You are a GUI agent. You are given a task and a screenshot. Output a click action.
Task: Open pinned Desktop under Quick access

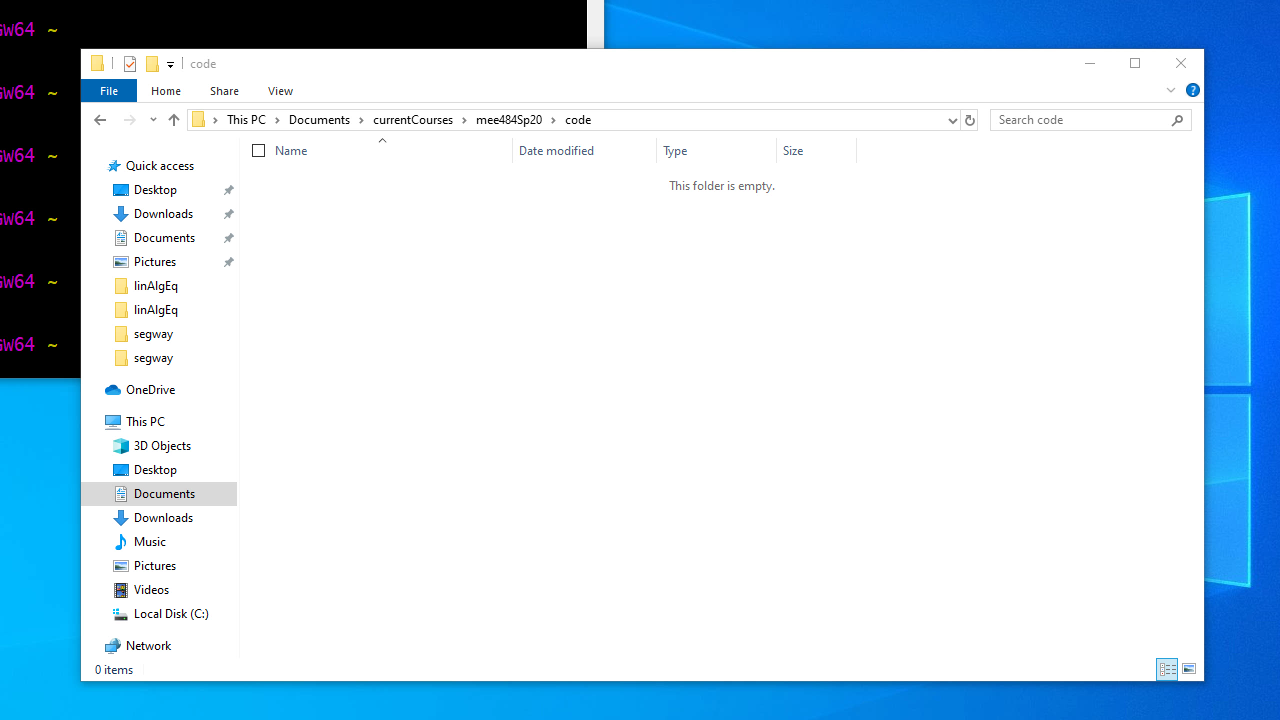tap(155, 190)
